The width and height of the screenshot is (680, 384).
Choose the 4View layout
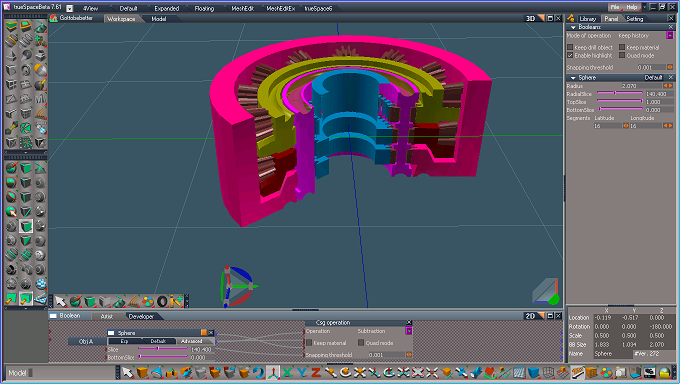click(x=90, y=8)
